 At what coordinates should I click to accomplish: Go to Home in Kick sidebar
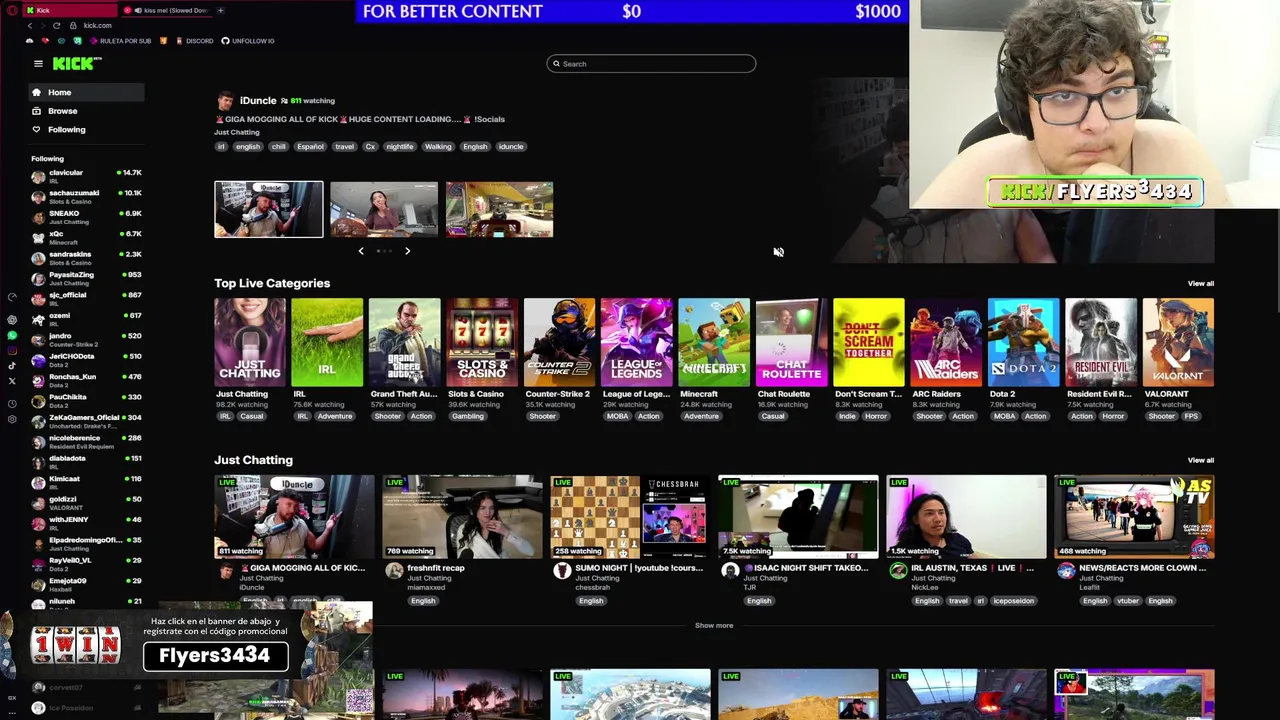86,93
